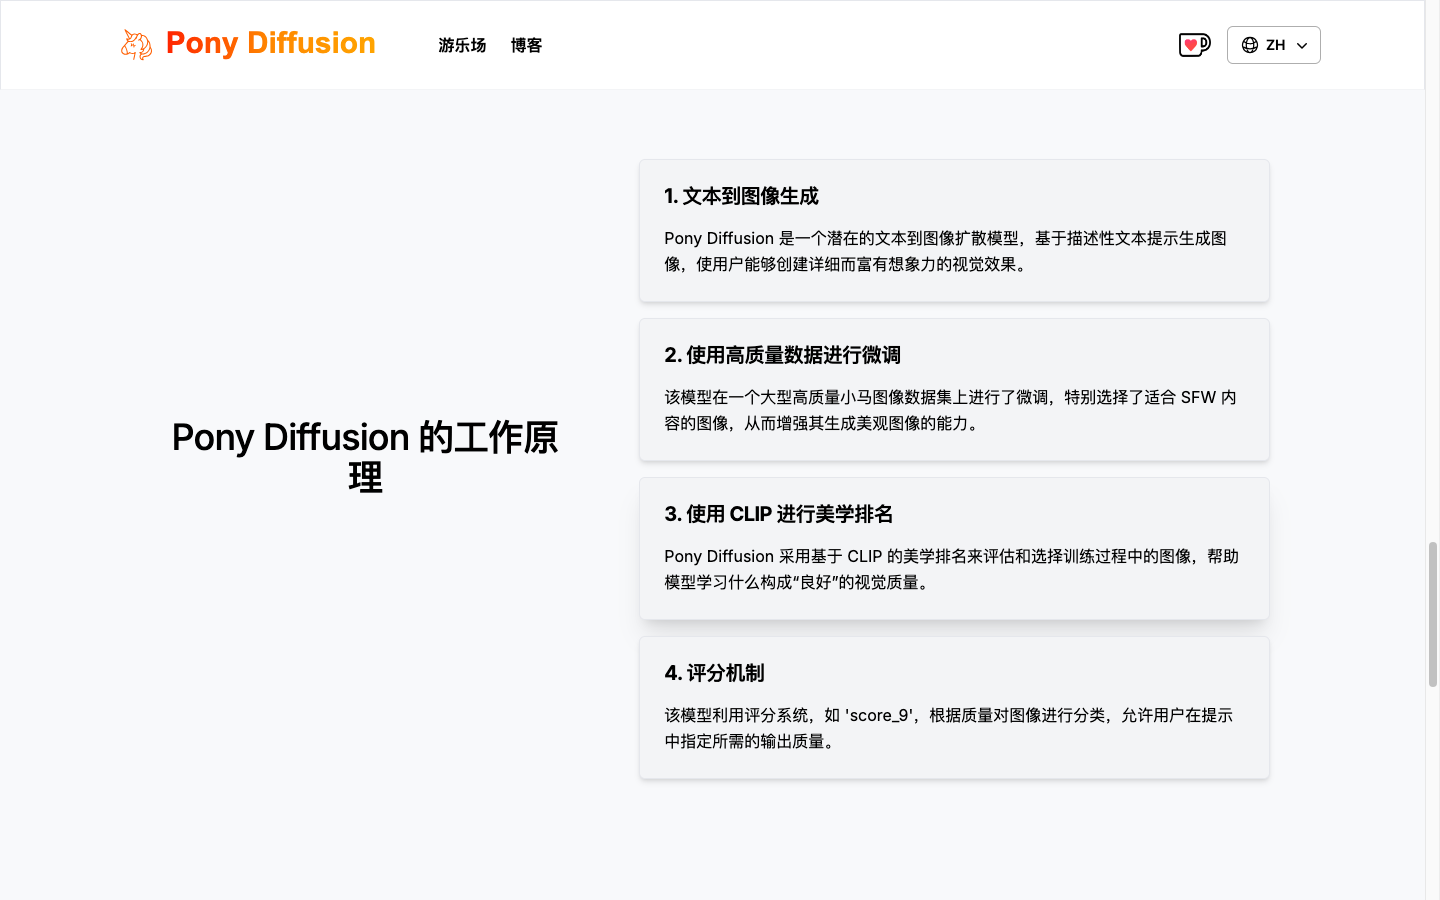Open the ZH language dropdown

coord(1273,45)
